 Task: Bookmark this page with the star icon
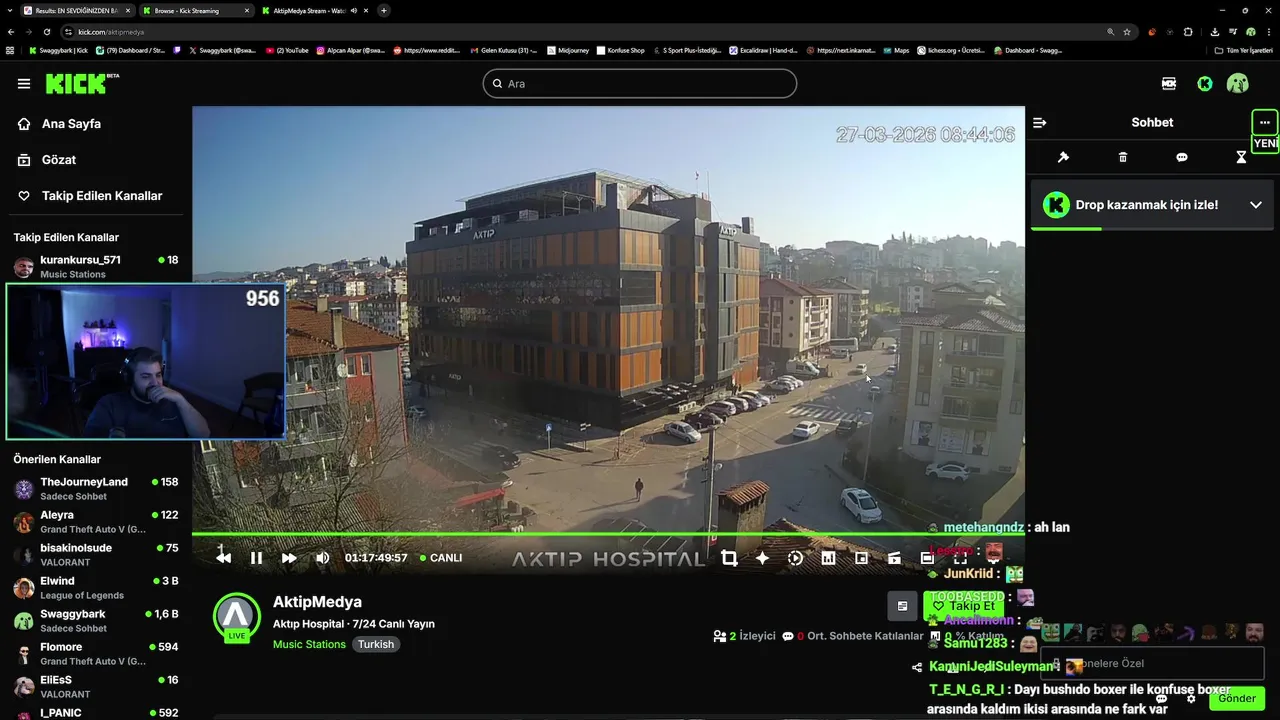[1127, 32]
